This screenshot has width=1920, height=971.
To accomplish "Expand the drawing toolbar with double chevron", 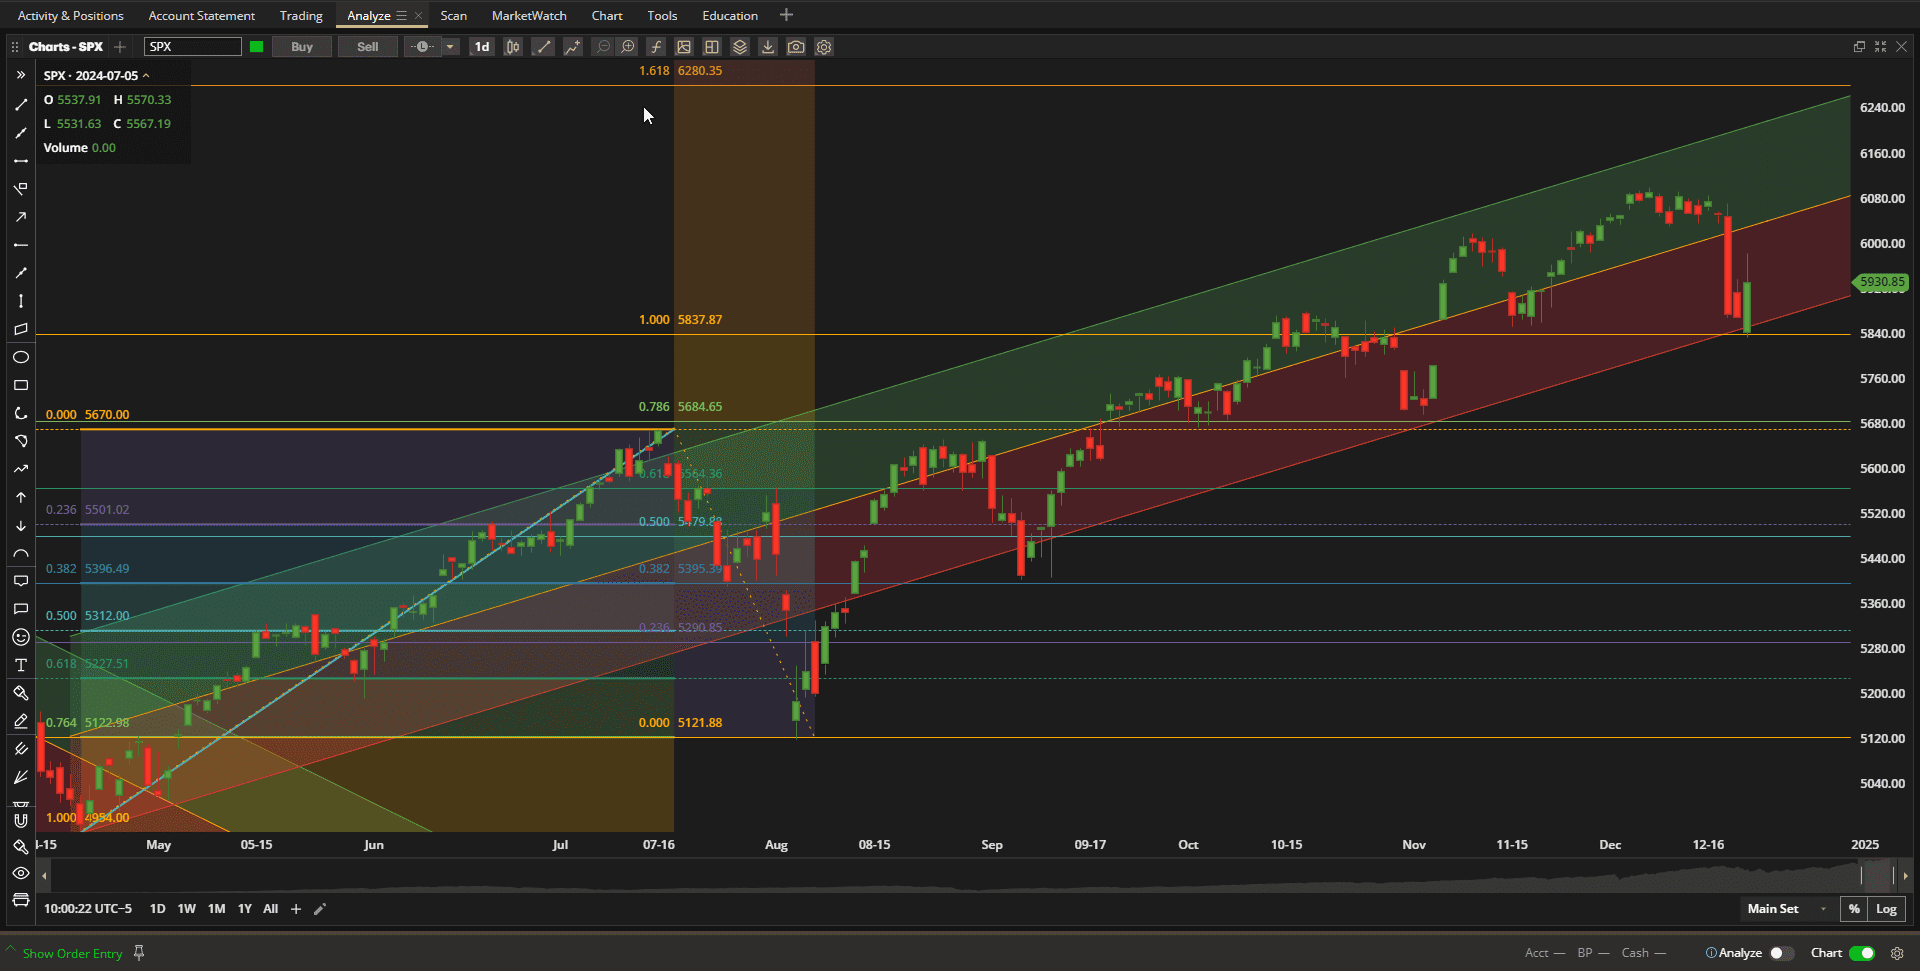I will (21, 75).
